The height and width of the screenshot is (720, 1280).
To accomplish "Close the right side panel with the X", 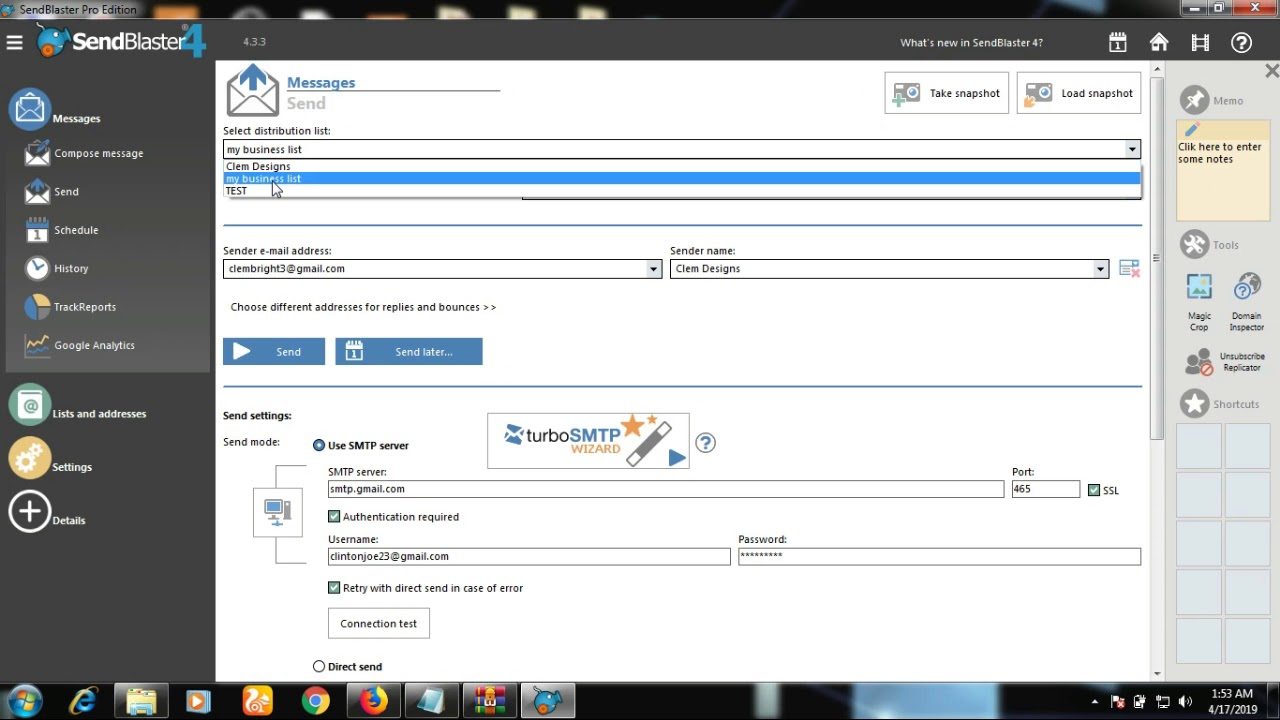I will click(1271, 71).
